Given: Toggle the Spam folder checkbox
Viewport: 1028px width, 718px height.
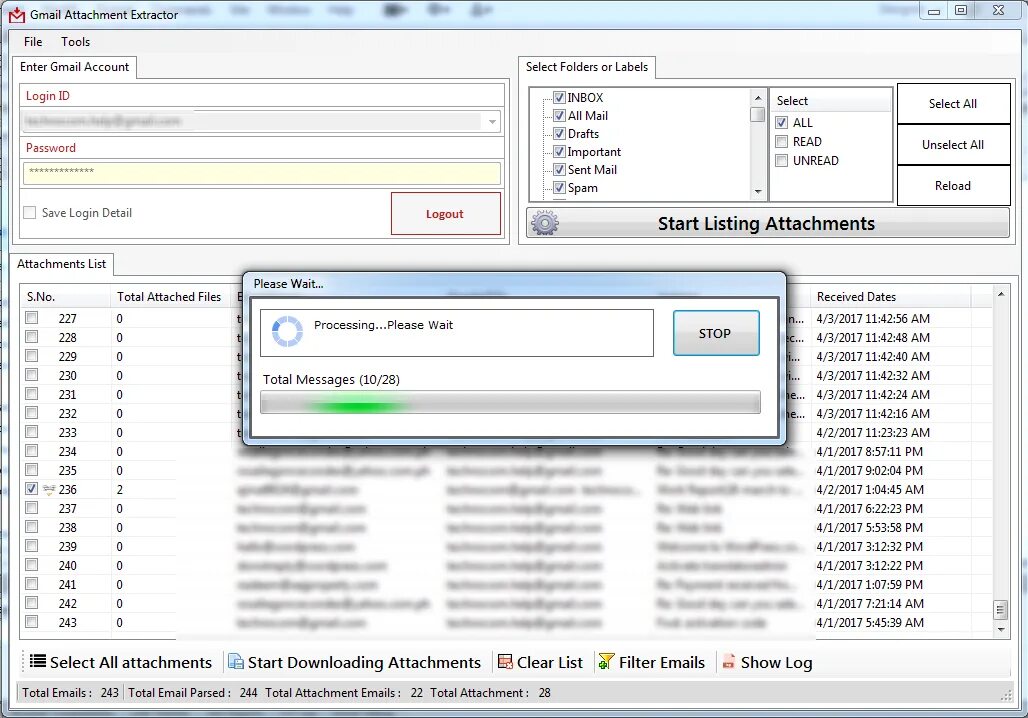Looking at the screenshot, I should point(559,188).
